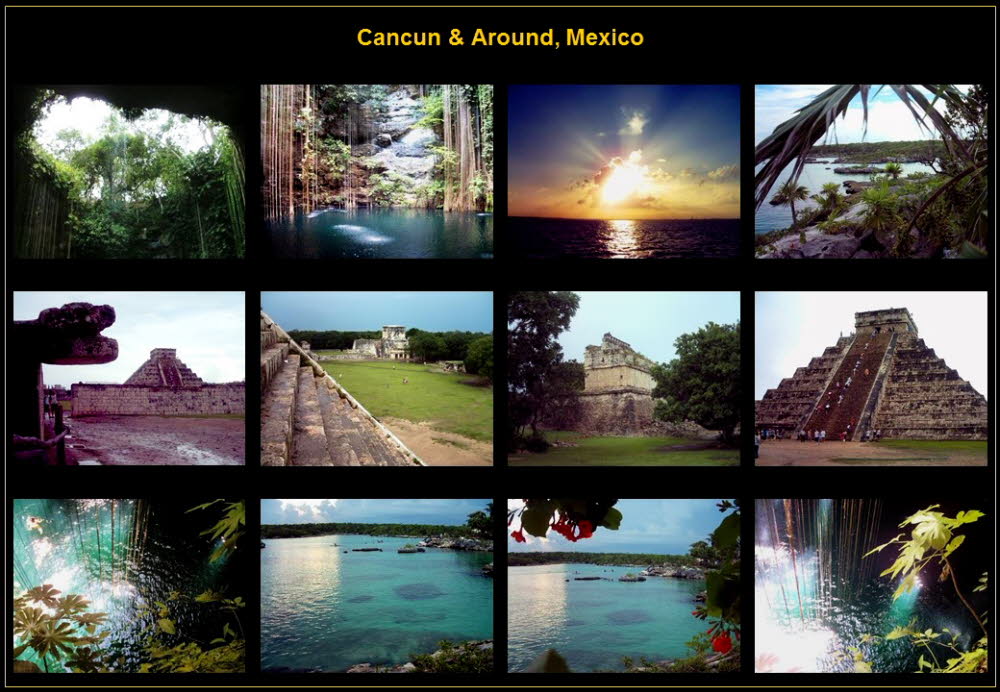Click the red flowers in the lagoon photo
1000x692 pixels.
pyautogui.click(x=567, y=525)
